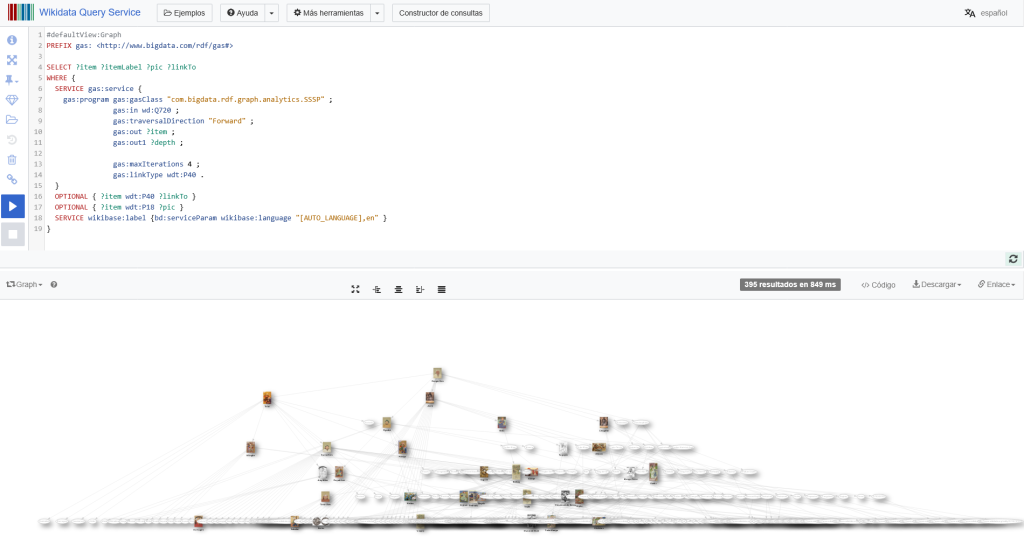Toggle fullscreen editor with the expand icon
The height and width of the screenshot is (551, 1024).
(12, 60)
